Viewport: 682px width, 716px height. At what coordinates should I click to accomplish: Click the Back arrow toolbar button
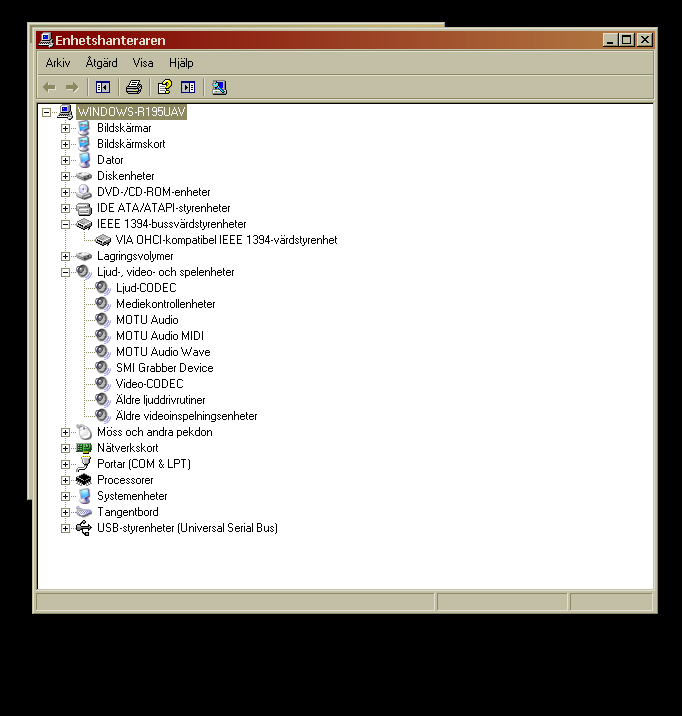(x=49, y=87)
